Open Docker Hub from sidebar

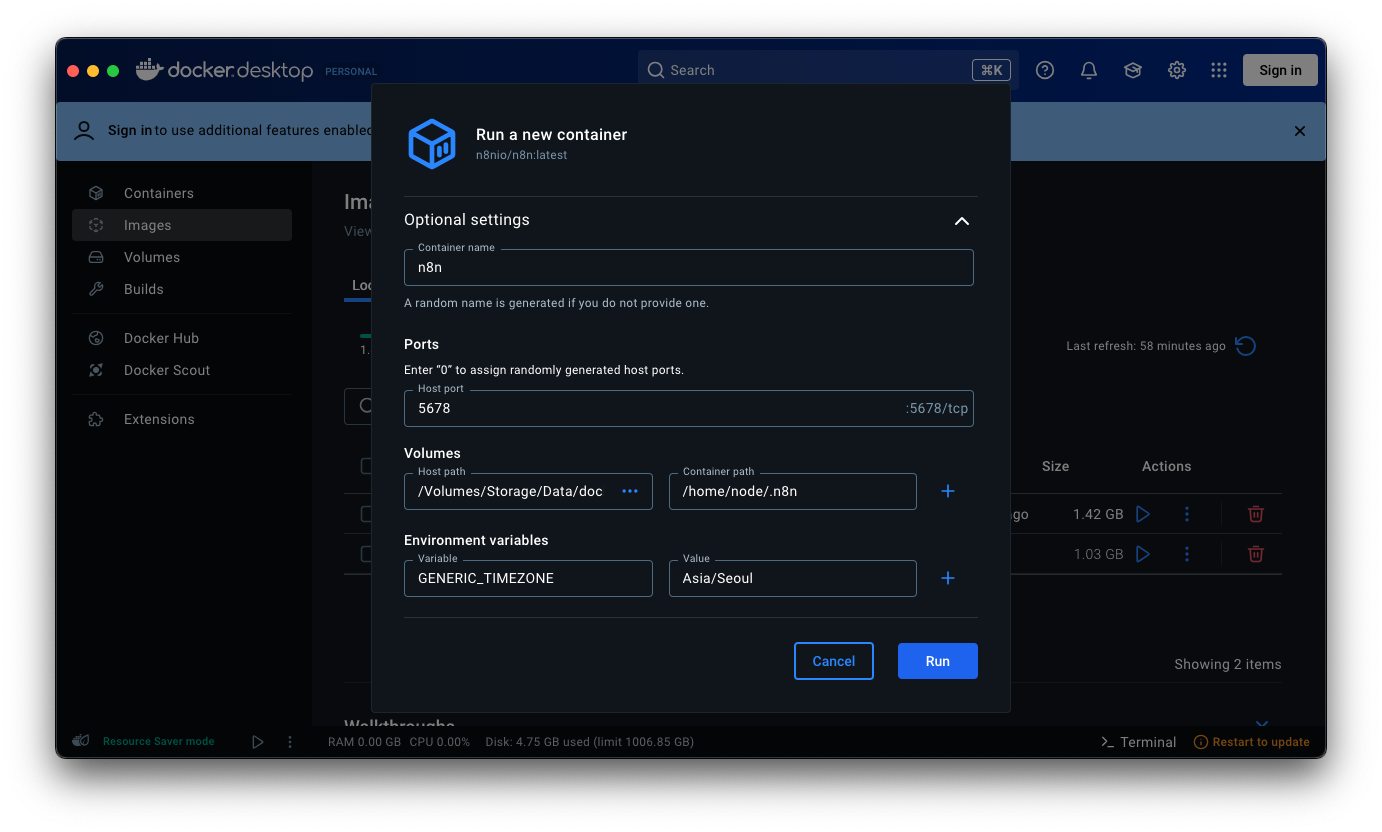click(x=182, y=338)
